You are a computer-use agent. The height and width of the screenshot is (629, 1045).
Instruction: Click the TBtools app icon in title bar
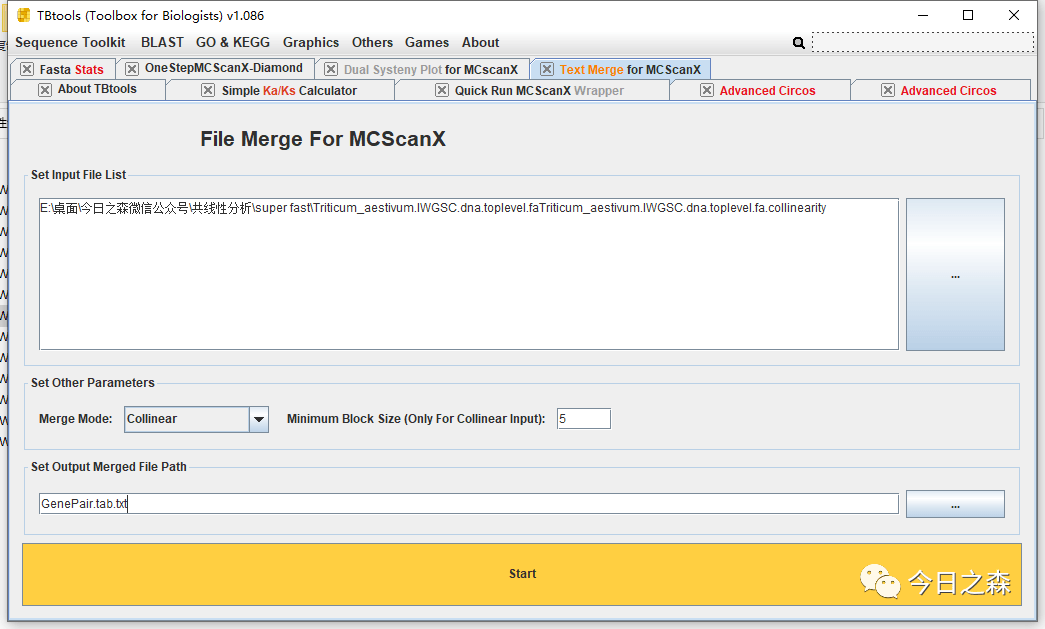click(x=23, y=15)
